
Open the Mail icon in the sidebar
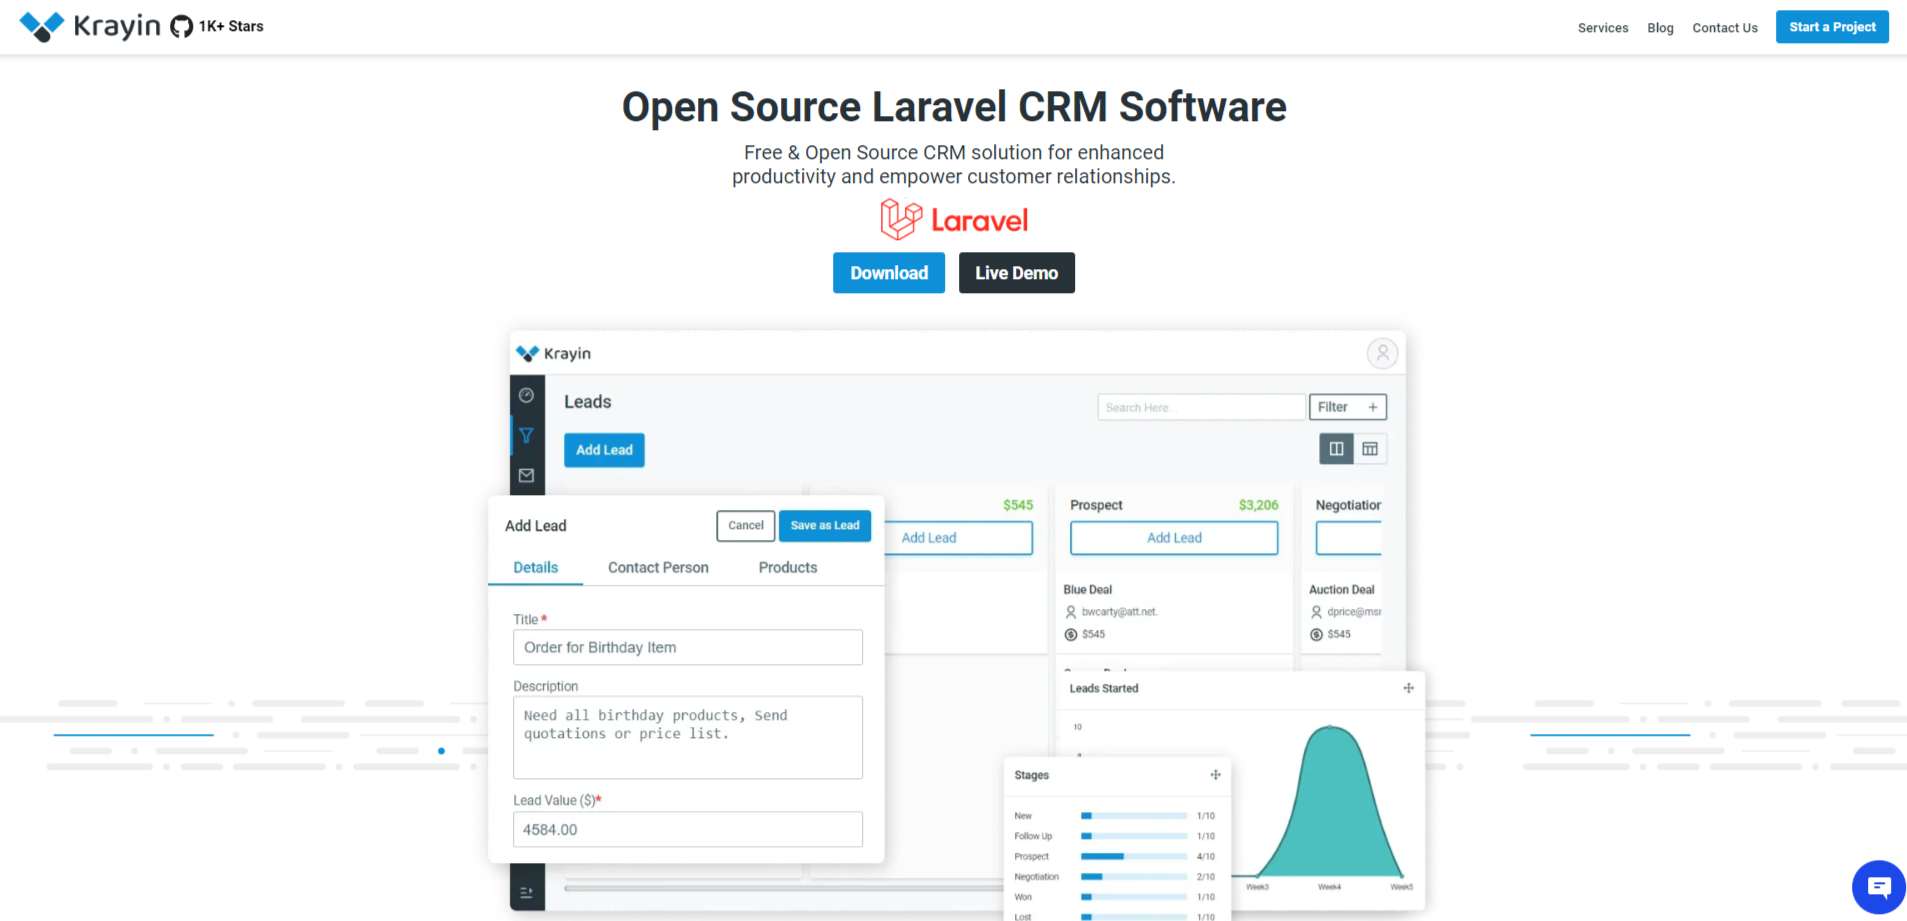[527, 475]
